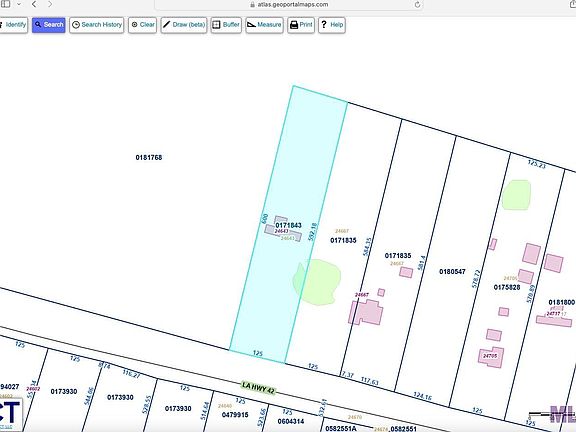Click the LA HWY 42 road label
This screenshot has height=432, width=576.
(258, 388)
